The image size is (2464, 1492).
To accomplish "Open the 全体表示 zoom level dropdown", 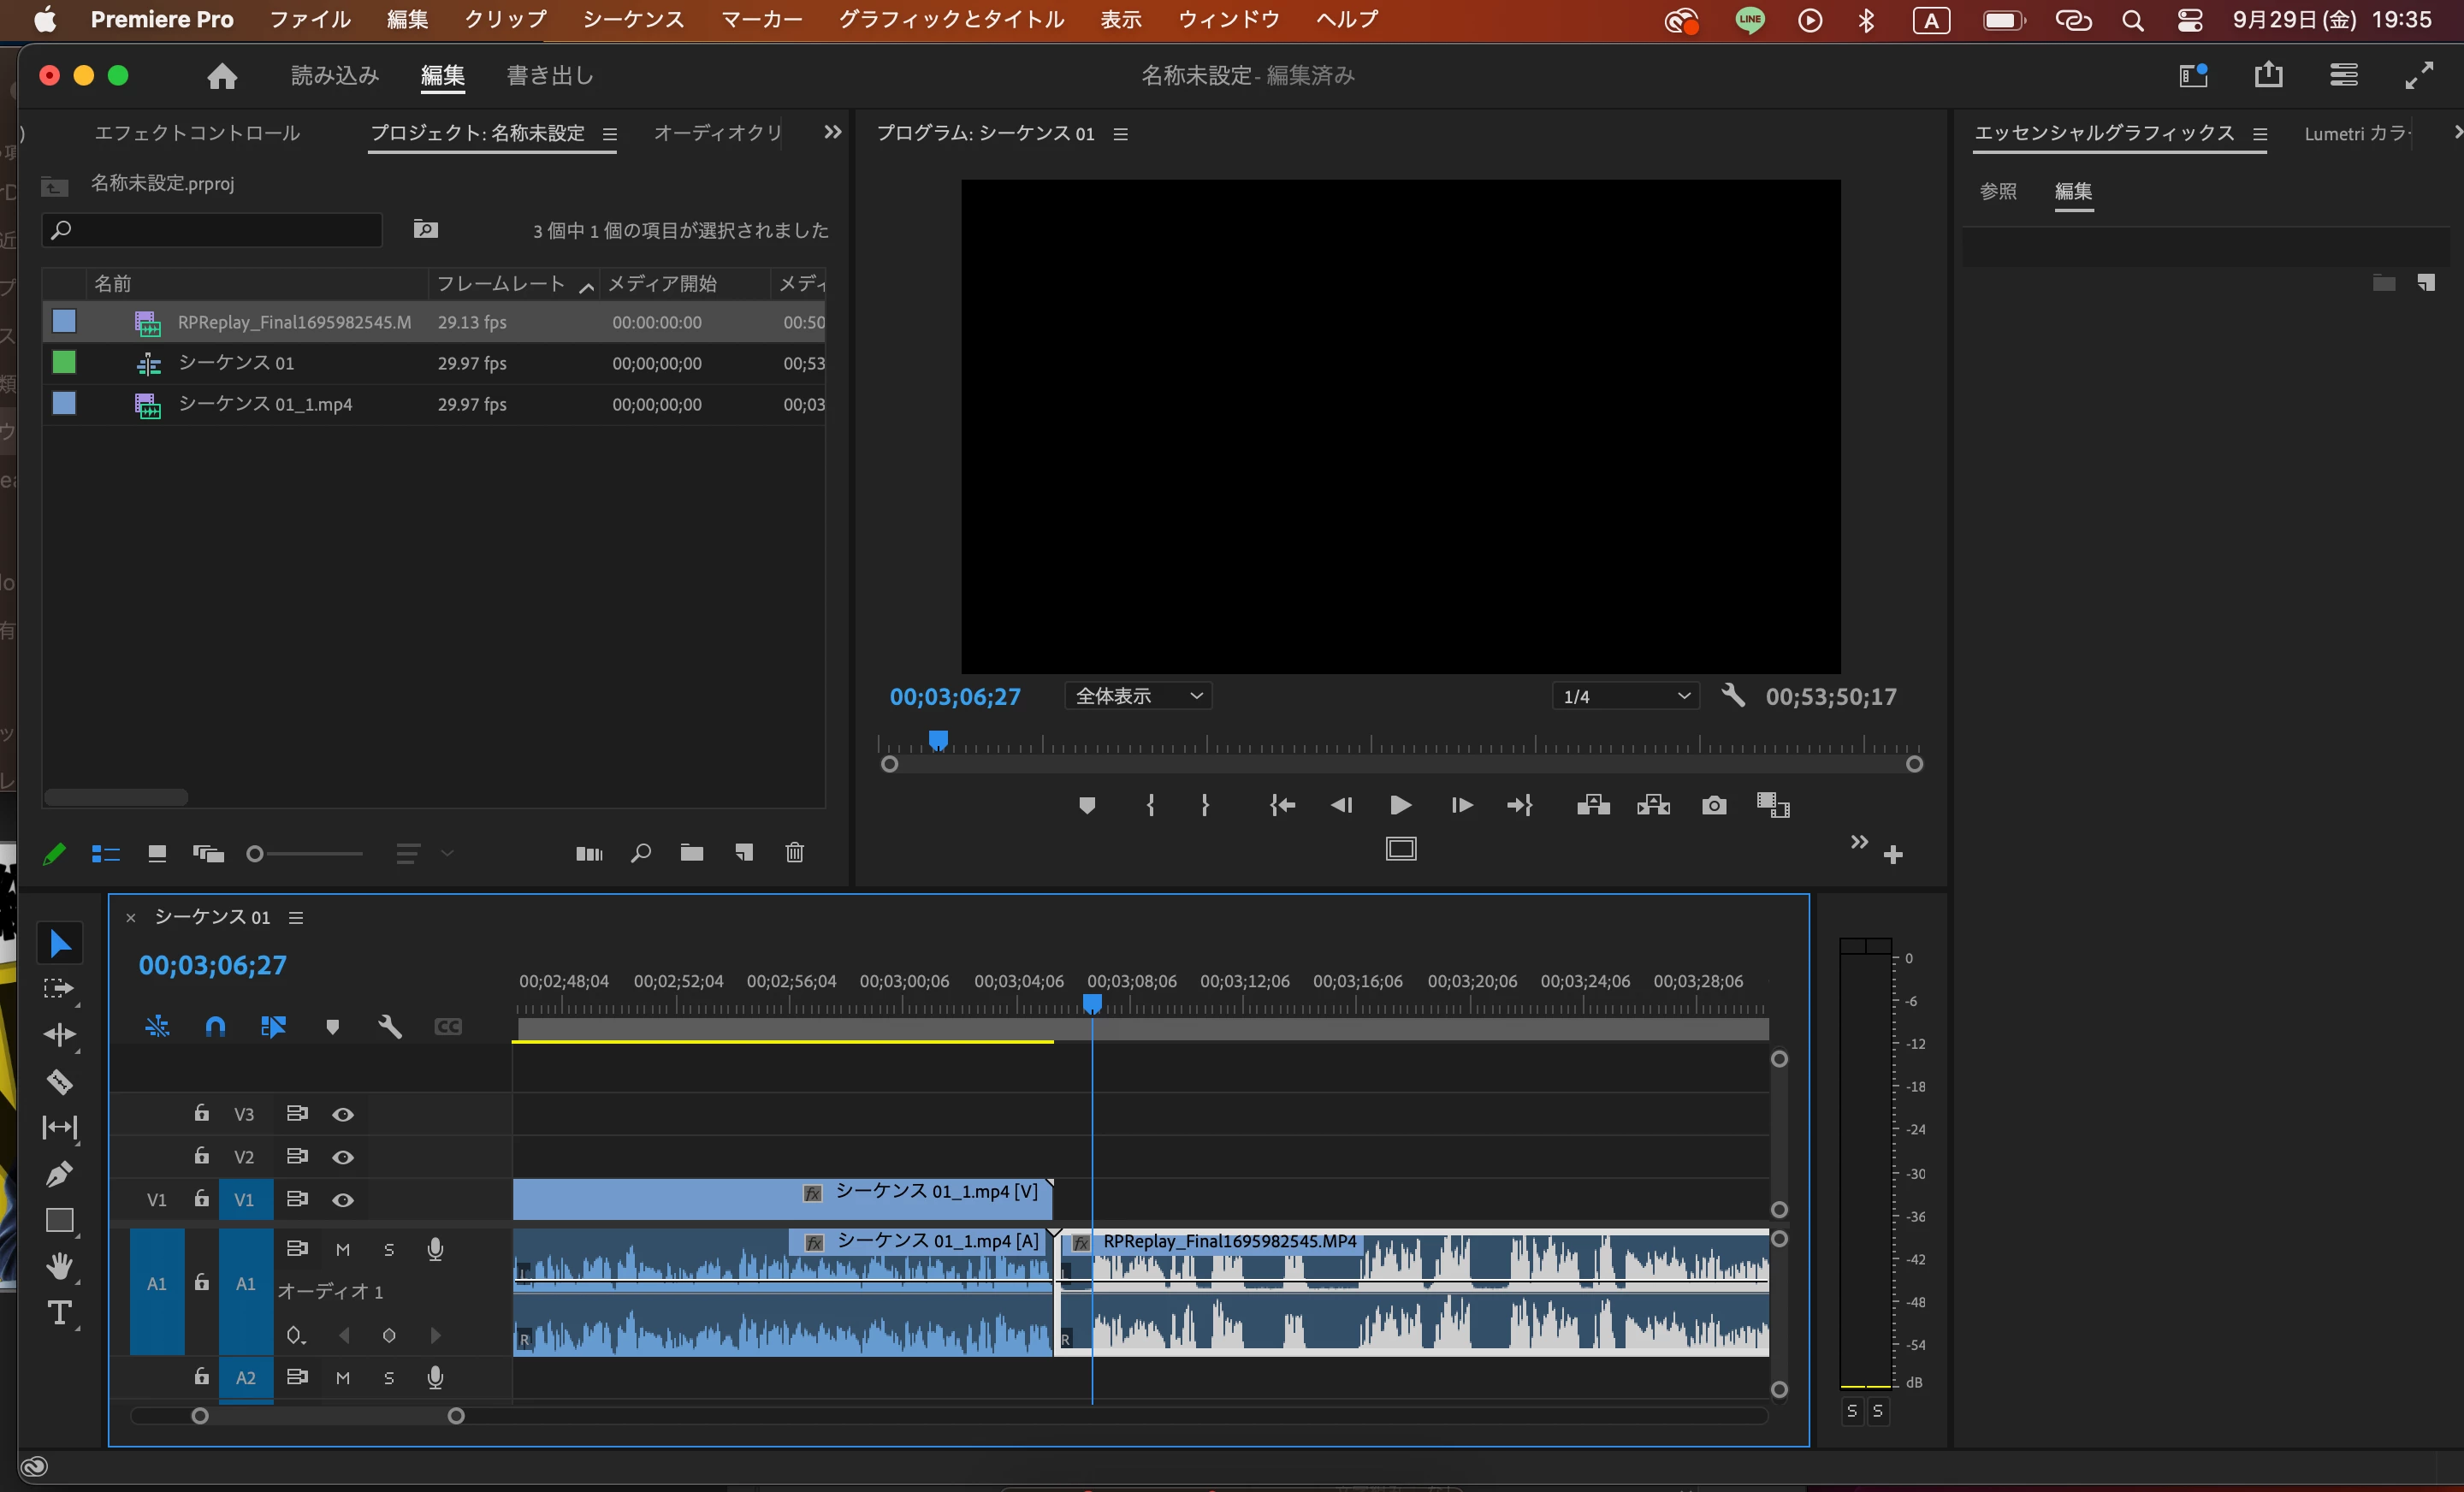I will point(1138,696).
